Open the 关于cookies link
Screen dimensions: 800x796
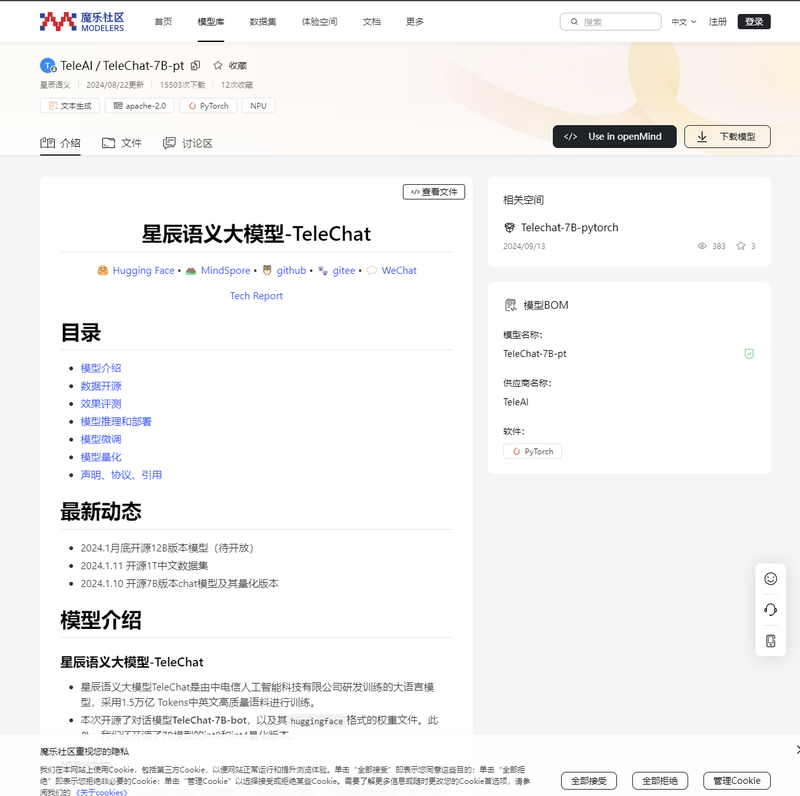coord(102,792)
